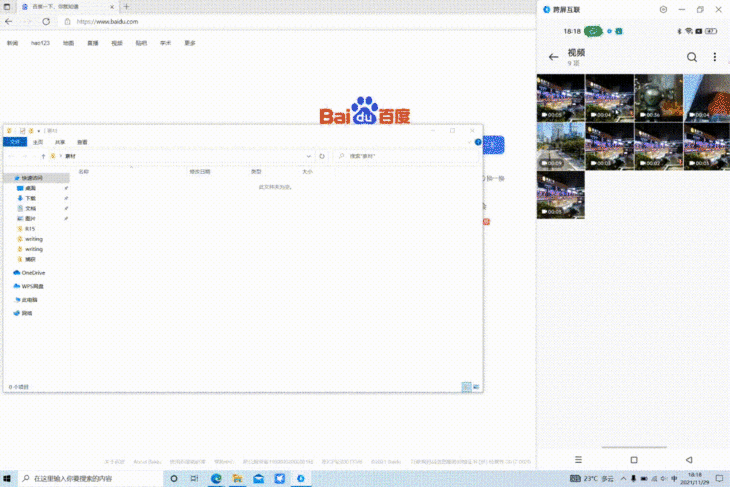
Task: Select 此电脑 in the navigation pane
Action: [29, 300]
